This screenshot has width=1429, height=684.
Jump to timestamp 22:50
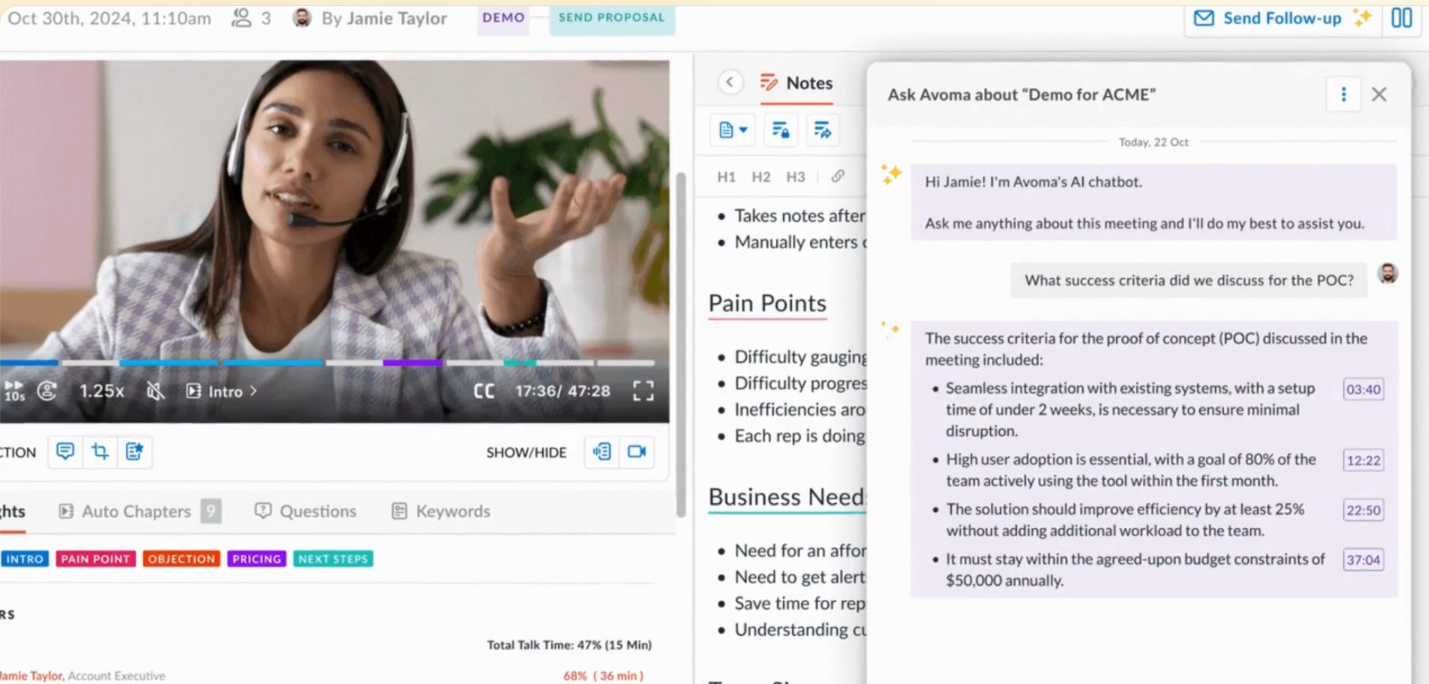tap(1363, 510)
